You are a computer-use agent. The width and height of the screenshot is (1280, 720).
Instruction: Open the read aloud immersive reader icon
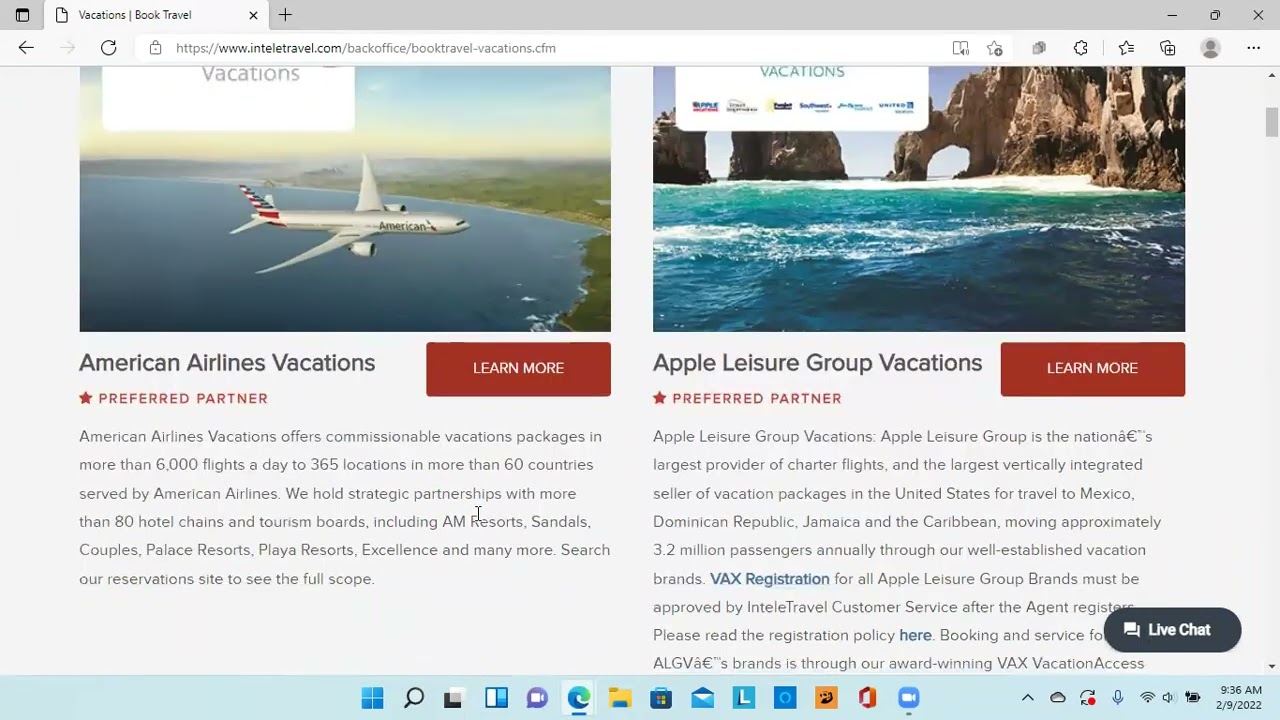coord(960,48)
